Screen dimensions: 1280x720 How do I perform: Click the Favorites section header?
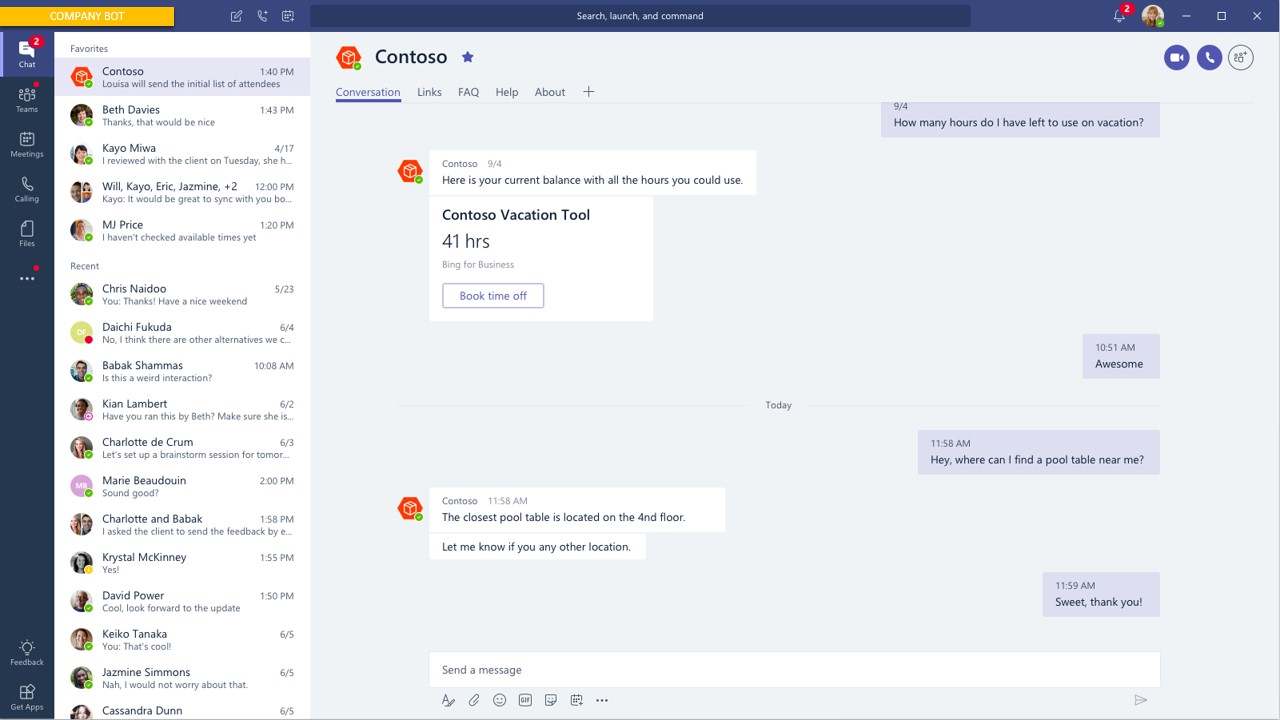click(89, 49)
